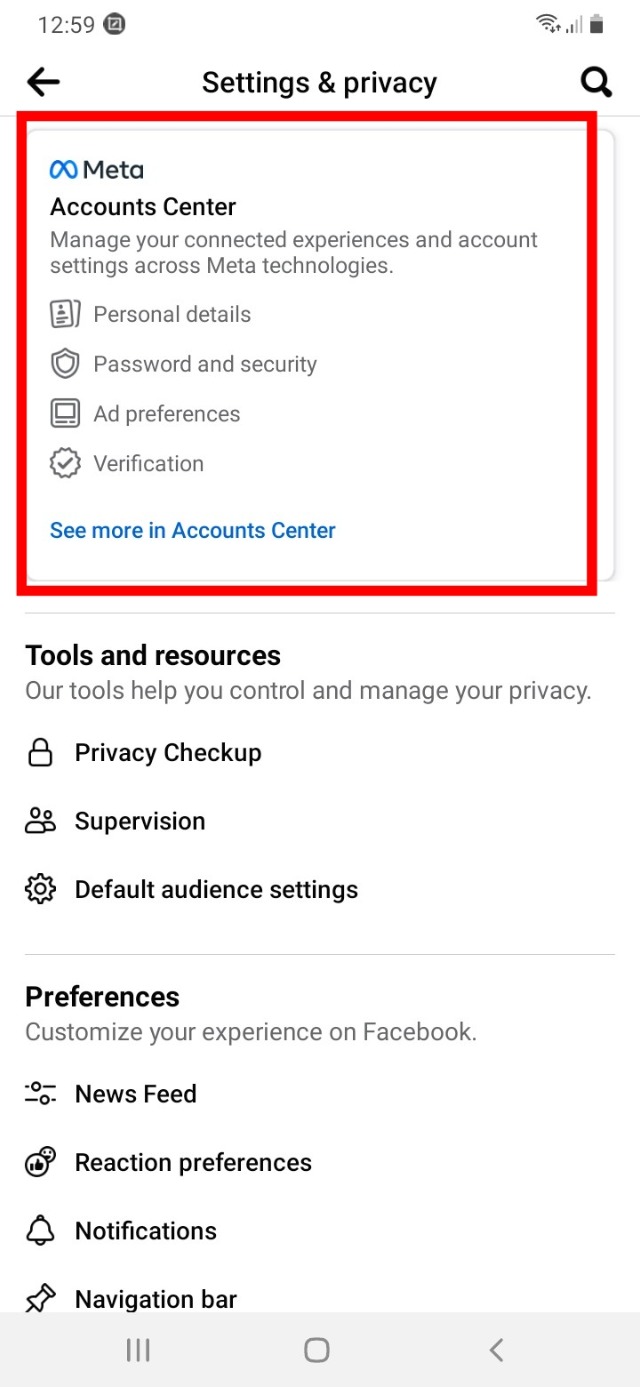Screen dimensions: 640x1387
Task: Tap the Supervision people icon
Action: [40, 821]
